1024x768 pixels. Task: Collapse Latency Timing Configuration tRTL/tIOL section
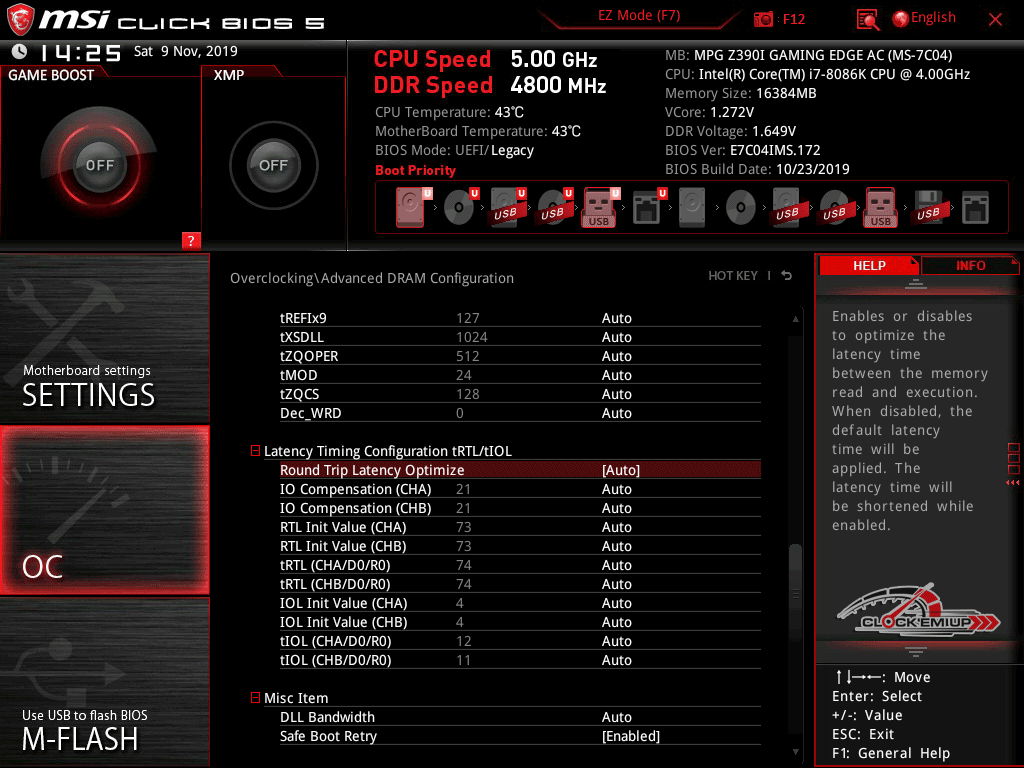pos(256,451)
